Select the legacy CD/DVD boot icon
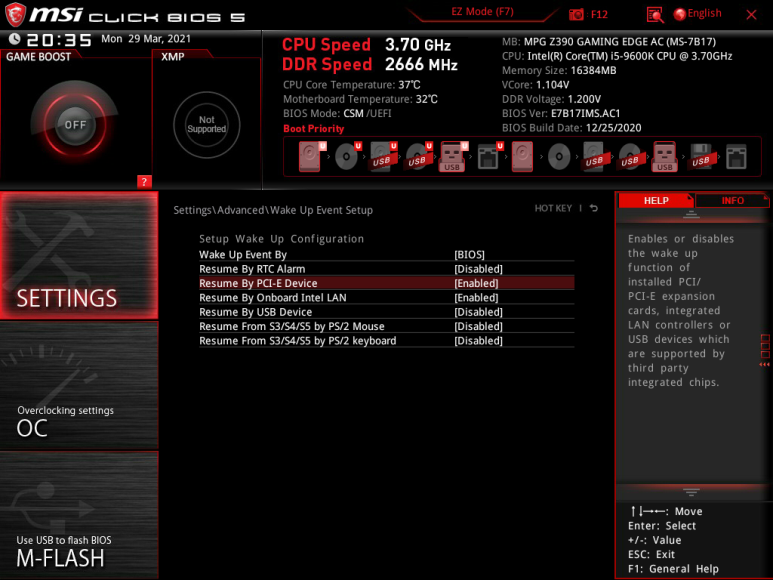The image size is (773, 580). click(x=559, y=157)
